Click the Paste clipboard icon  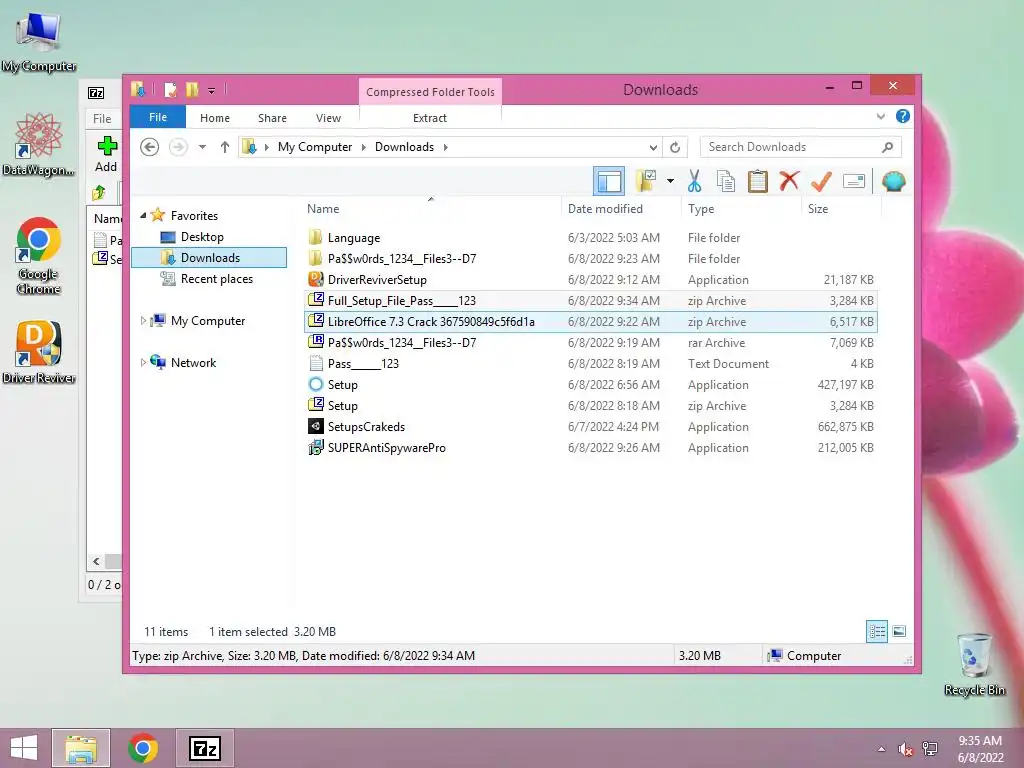pos(758,181)
